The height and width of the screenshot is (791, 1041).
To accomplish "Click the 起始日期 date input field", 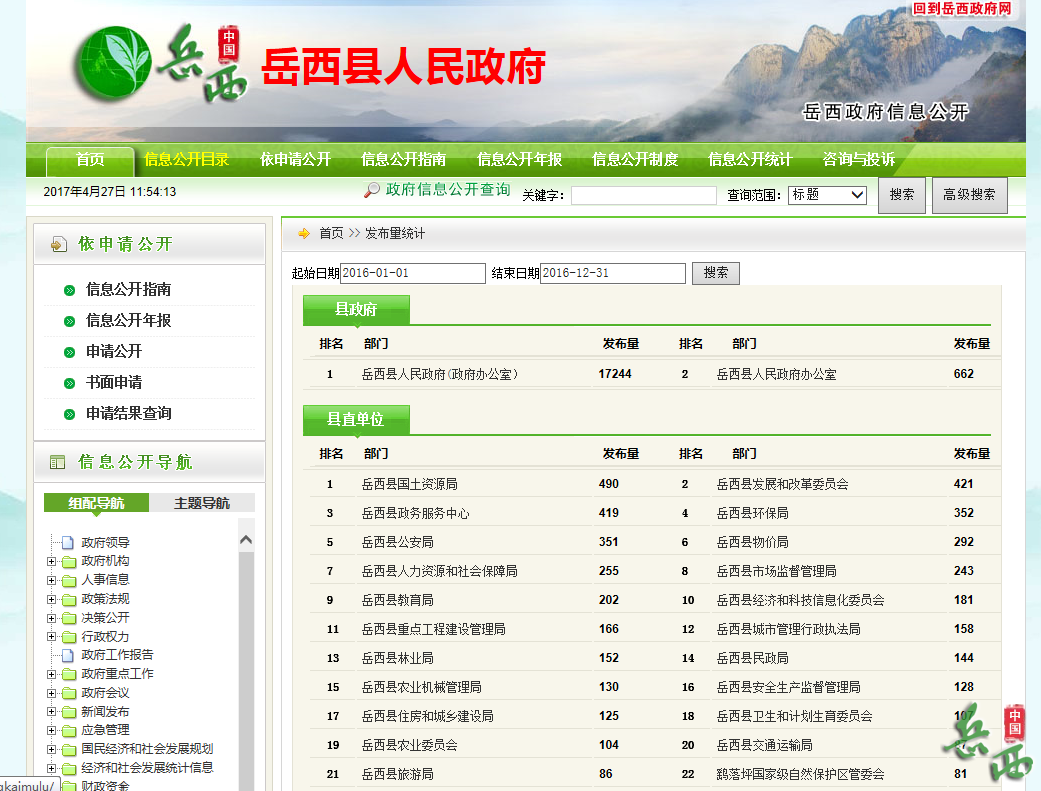I will click(412, 273).
